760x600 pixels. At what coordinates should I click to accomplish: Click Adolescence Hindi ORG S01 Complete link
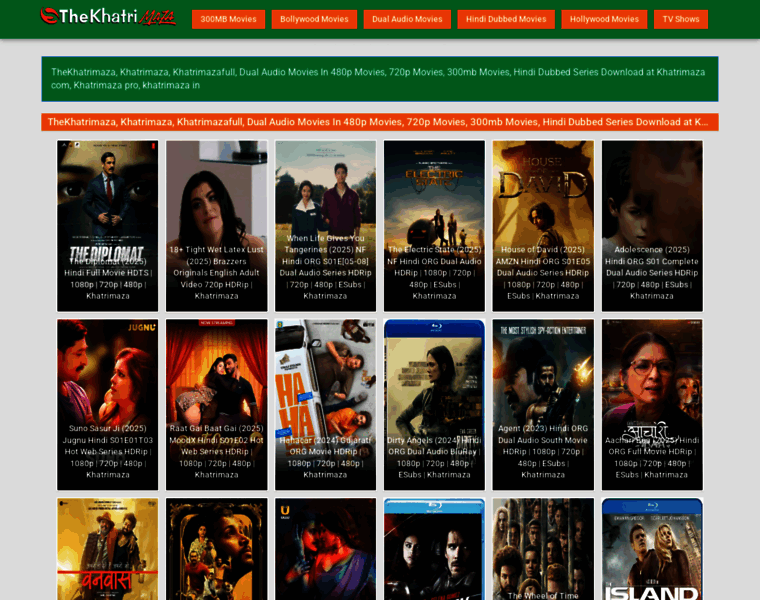coord(652,273)
